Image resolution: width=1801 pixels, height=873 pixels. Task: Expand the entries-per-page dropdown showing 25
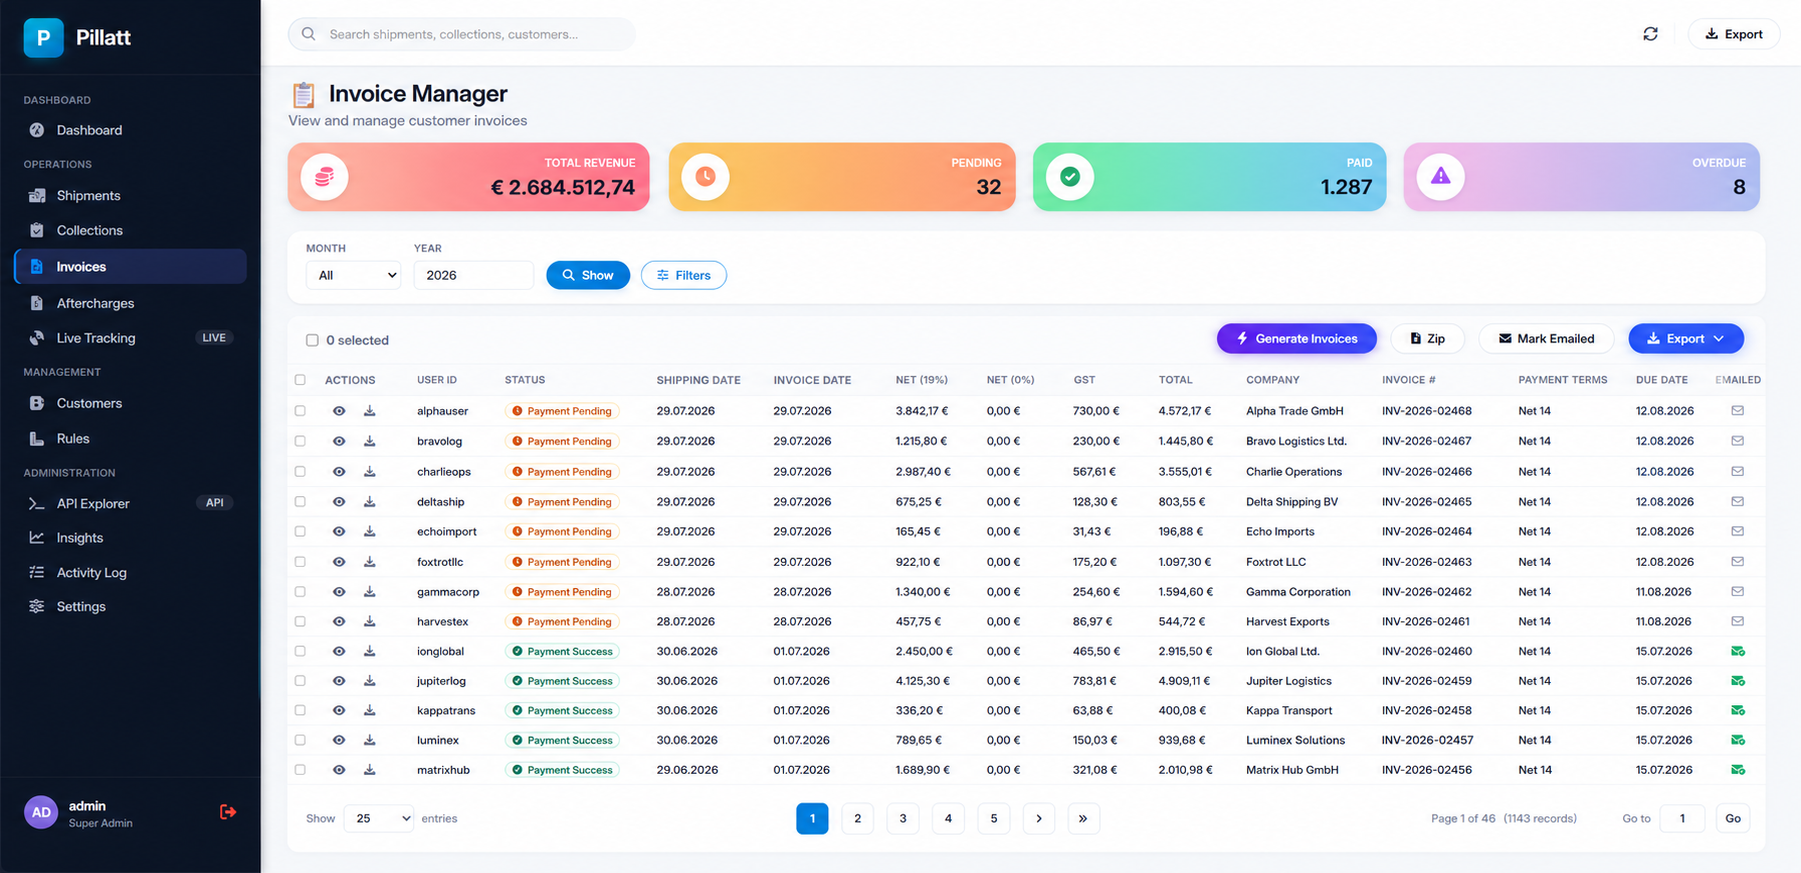pyautogui.click(x=379, y=819)
